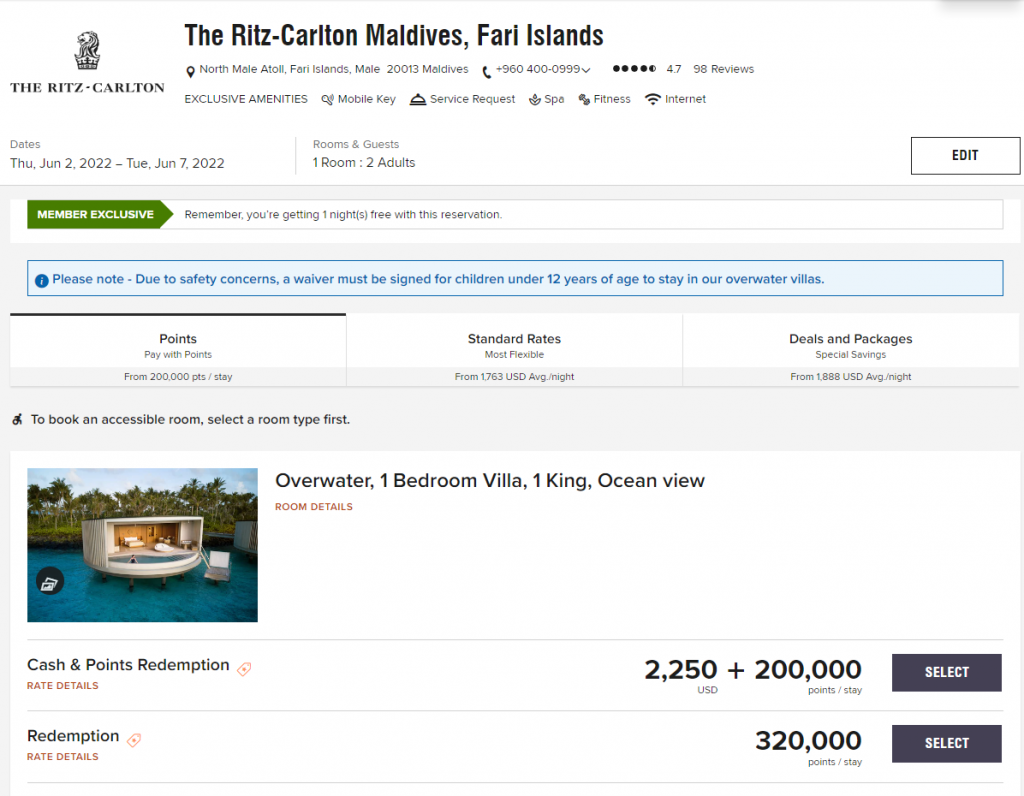The height and width of the screenshot is (796, 1024).
Task: Click the tag icon beside Cash & Points Redemption
Action: coord(244,666)
